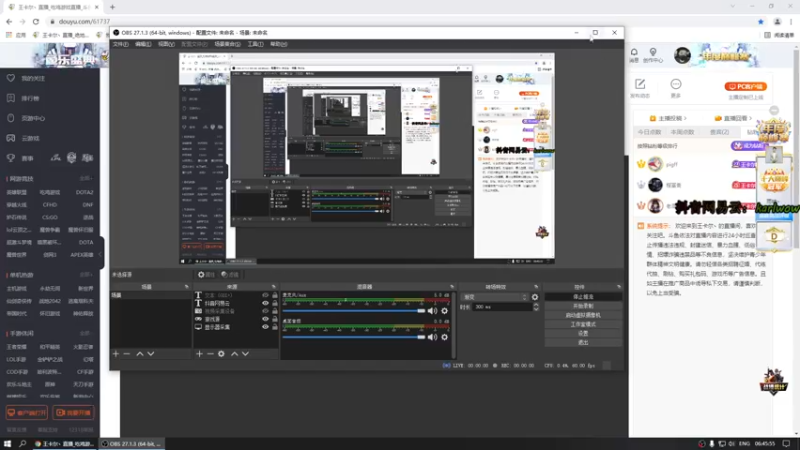Image resolution: width=800 pixels, height=450 pixels.
Task: Switch to the 本周点数 ranking tab
Action: [683, 132]
